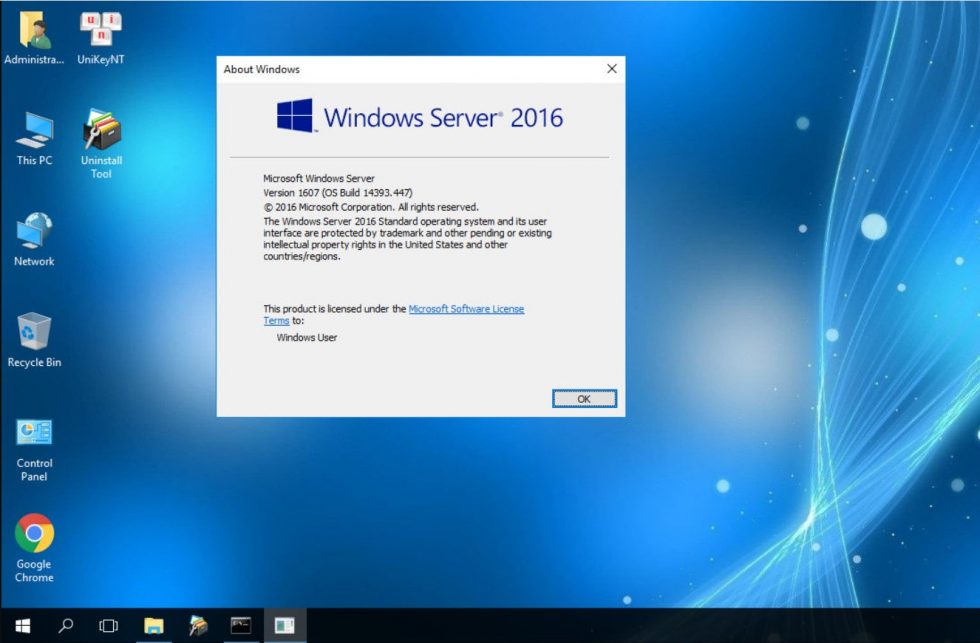Open Uninstall Tool desktop shortcut

click(x=101, y=144)
